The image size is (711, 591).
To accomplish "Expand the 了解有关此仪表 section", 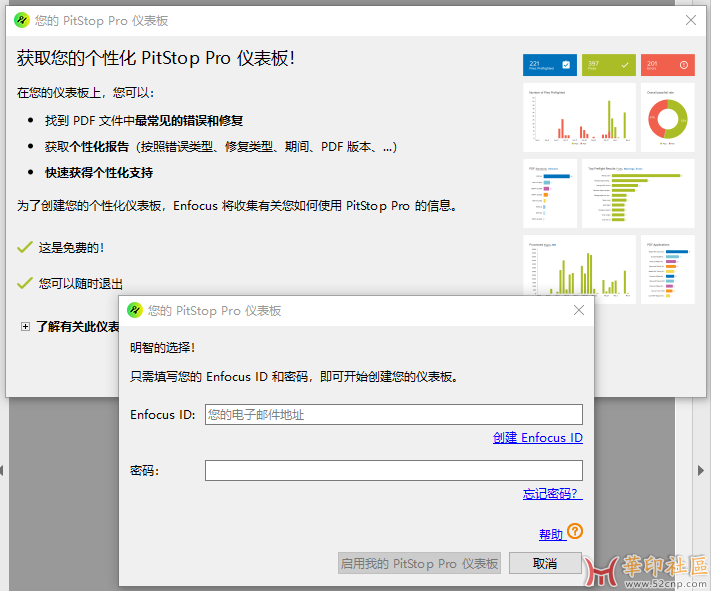I will point(25,327).
